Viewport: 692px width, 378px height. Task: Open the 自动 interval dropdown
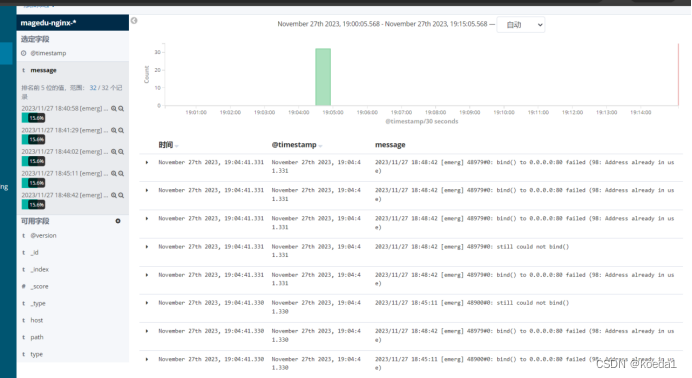coord(521,25)
